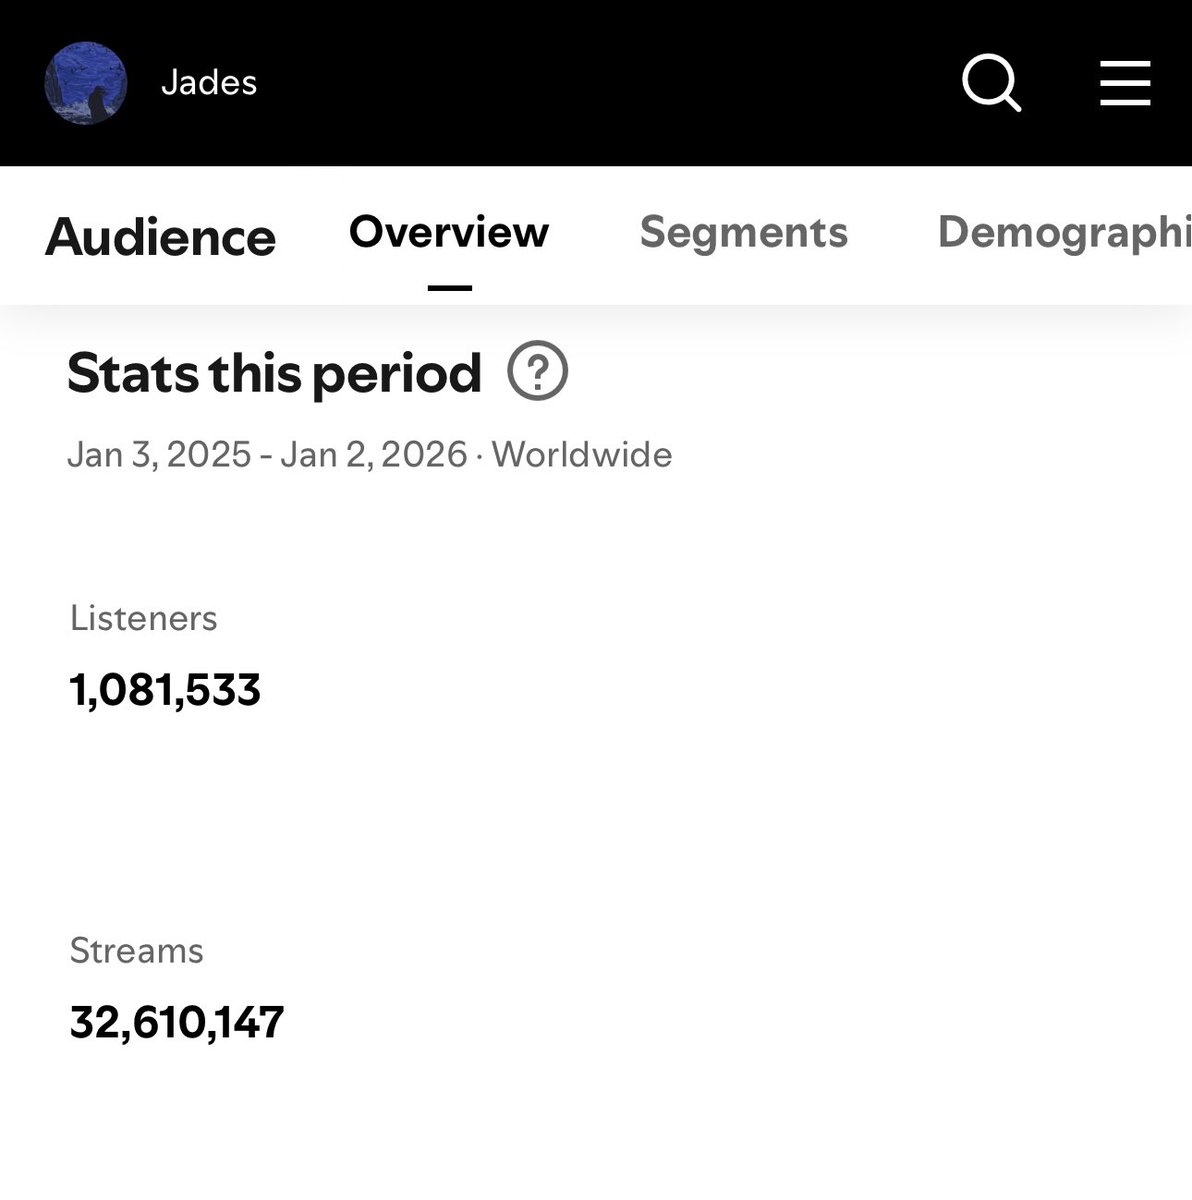Open the Stats this period help icon
Viewport: 1192px width, 1200px height.
click(x=538, y=372)
